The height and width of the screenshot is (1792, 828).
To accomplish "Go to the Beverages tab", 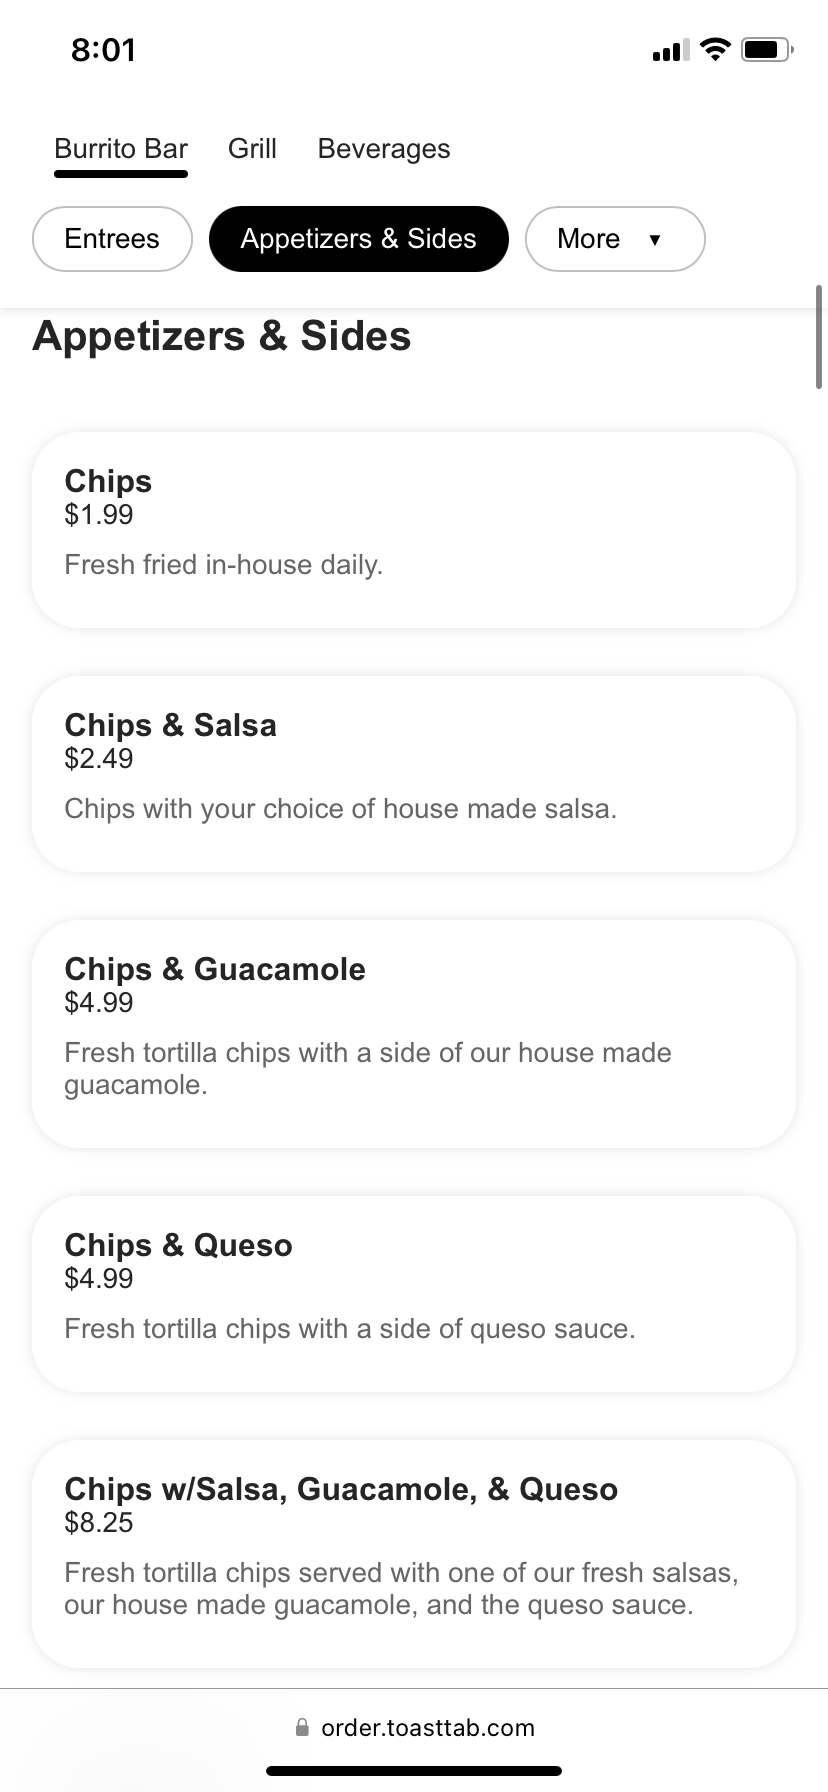I will 384,149.
